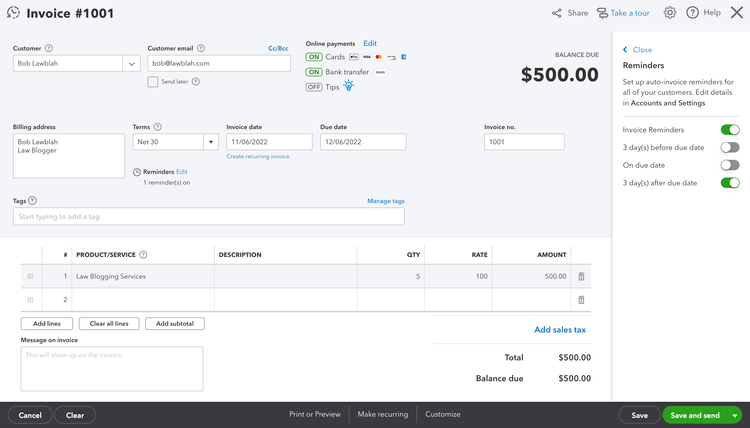The height and width of the screenshot is (428, 750).
Task: Click the Invoice no. field
Action: tap(524, 142)
